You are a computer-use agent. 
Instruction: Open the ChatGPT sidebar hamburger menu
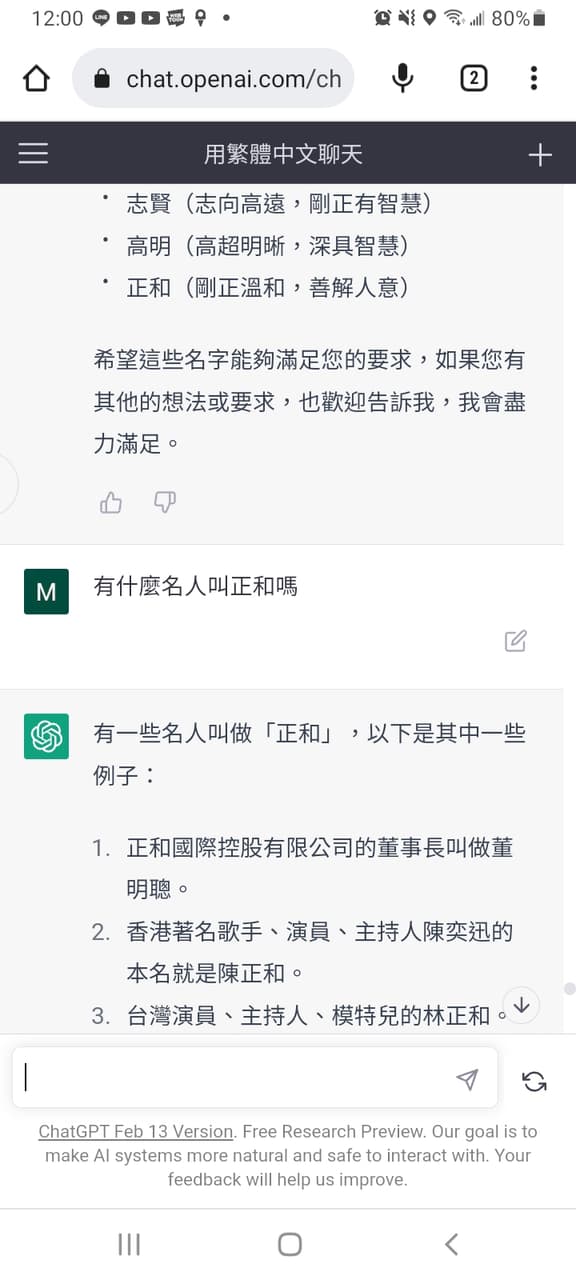(33, 152)
